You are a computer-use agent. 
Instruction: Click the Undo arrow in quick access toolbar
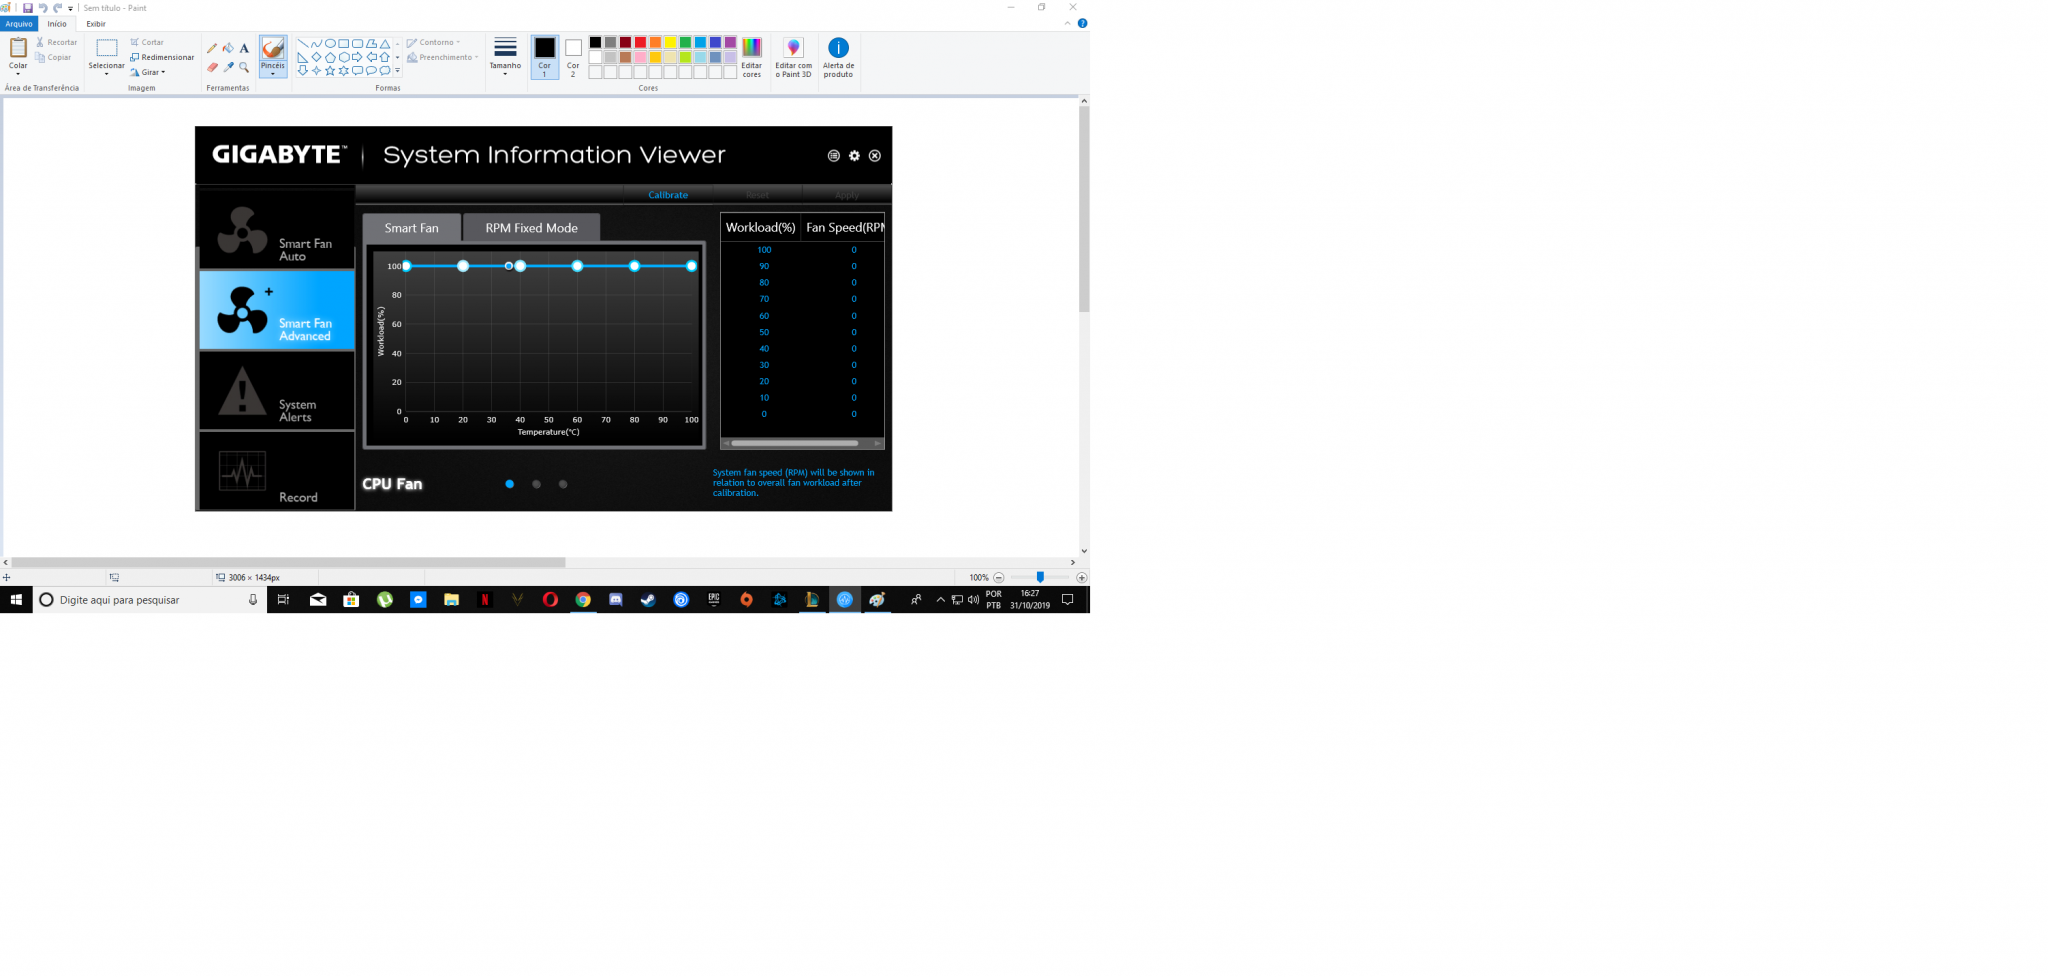click(x=42, y=8)
